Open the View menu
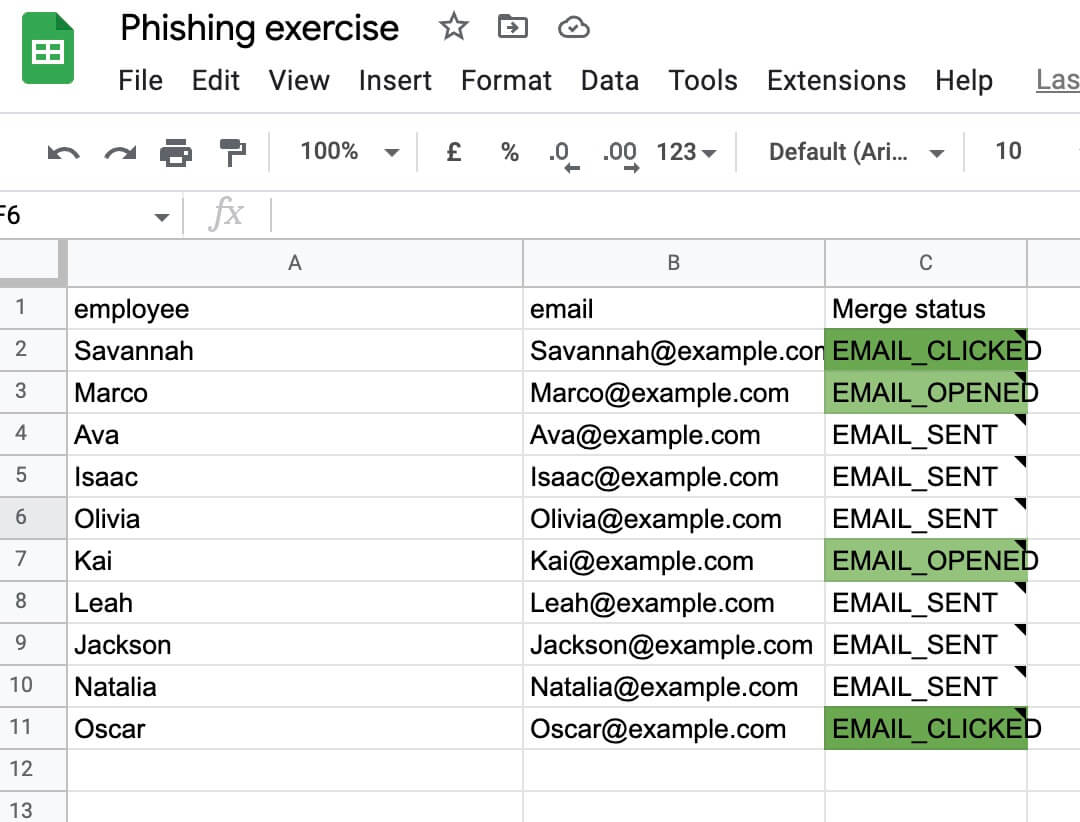This screenshot has width=1080, height=822. coord(299,81)
